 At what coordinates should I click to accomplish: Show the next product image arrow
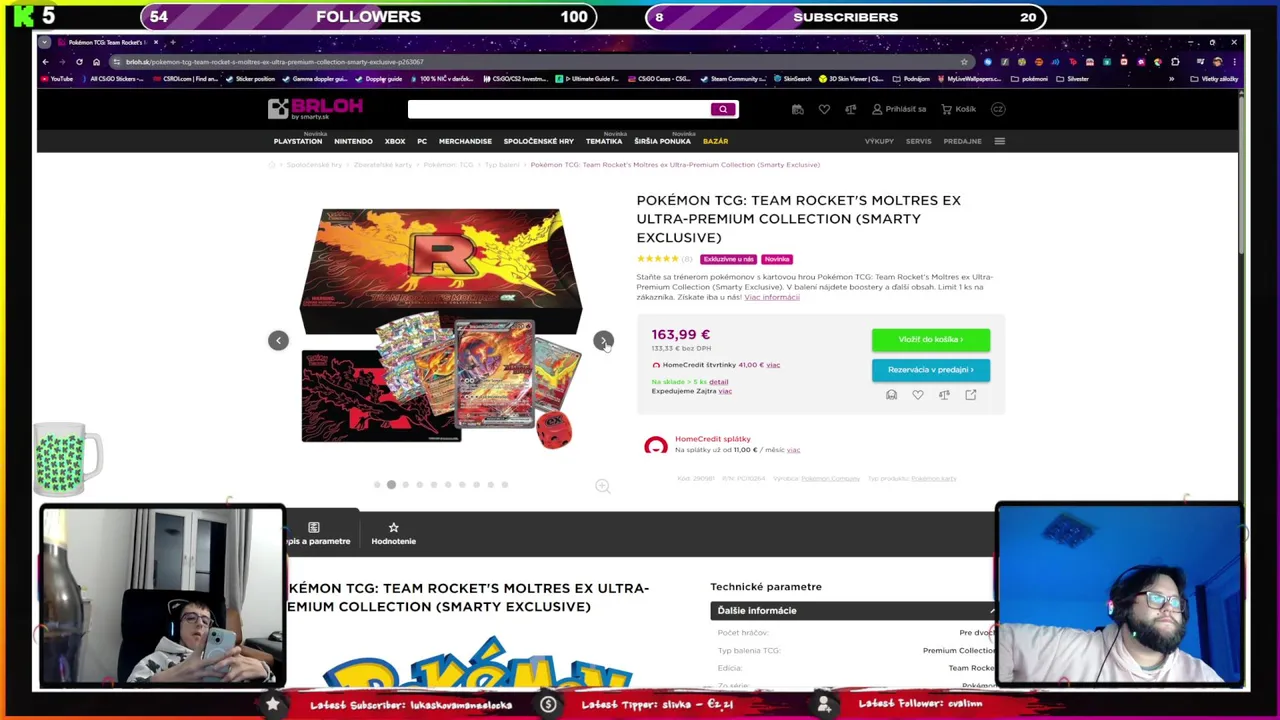pyautogui.click(x=603, y=341)
